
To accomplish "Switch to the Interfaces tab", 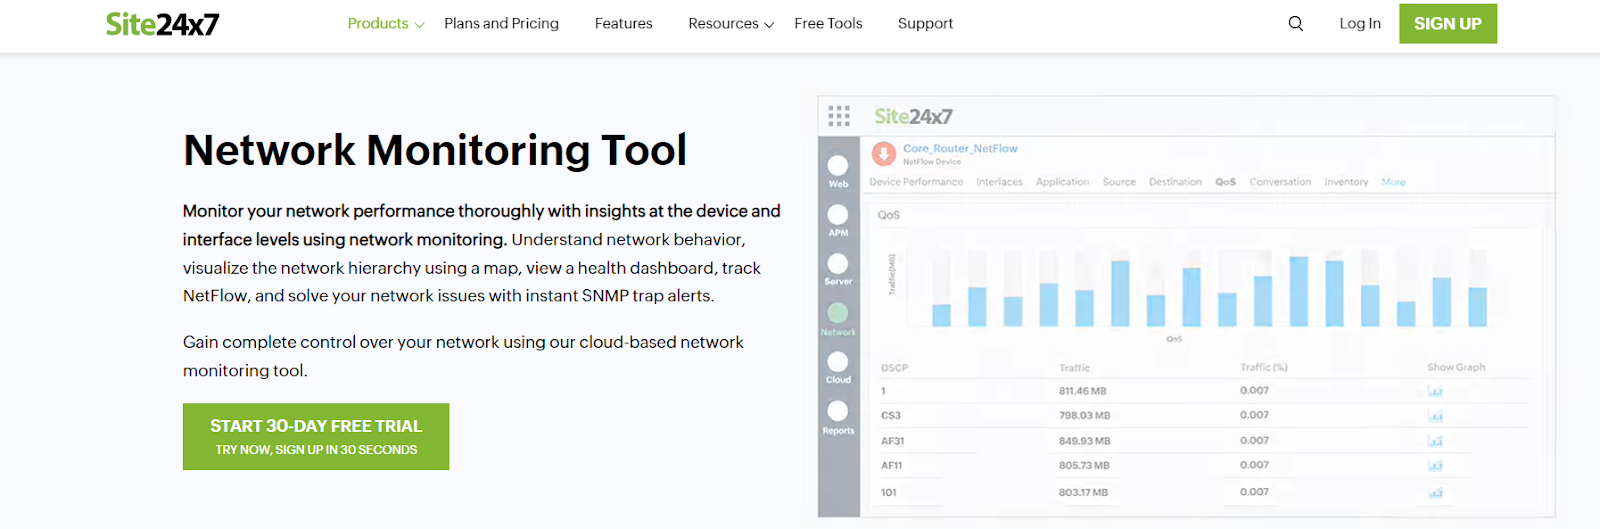I will coord(999,182).
